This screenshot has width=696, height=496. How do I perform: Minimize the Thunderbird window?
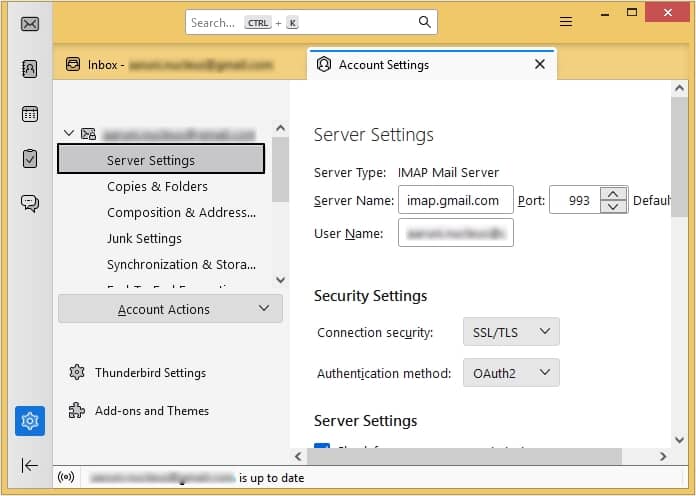(605, 14)
